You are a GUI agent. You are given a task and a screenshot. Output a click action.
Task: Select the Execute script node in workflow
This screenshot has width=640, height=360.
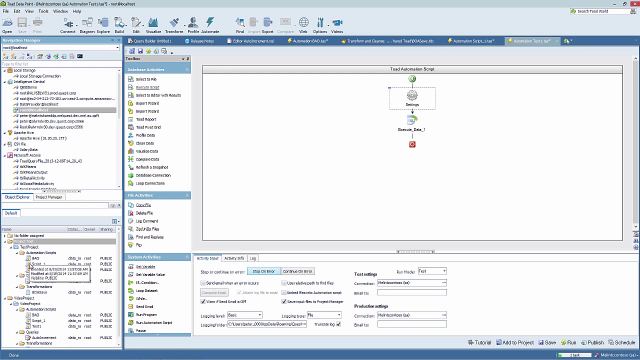point(412,123)
